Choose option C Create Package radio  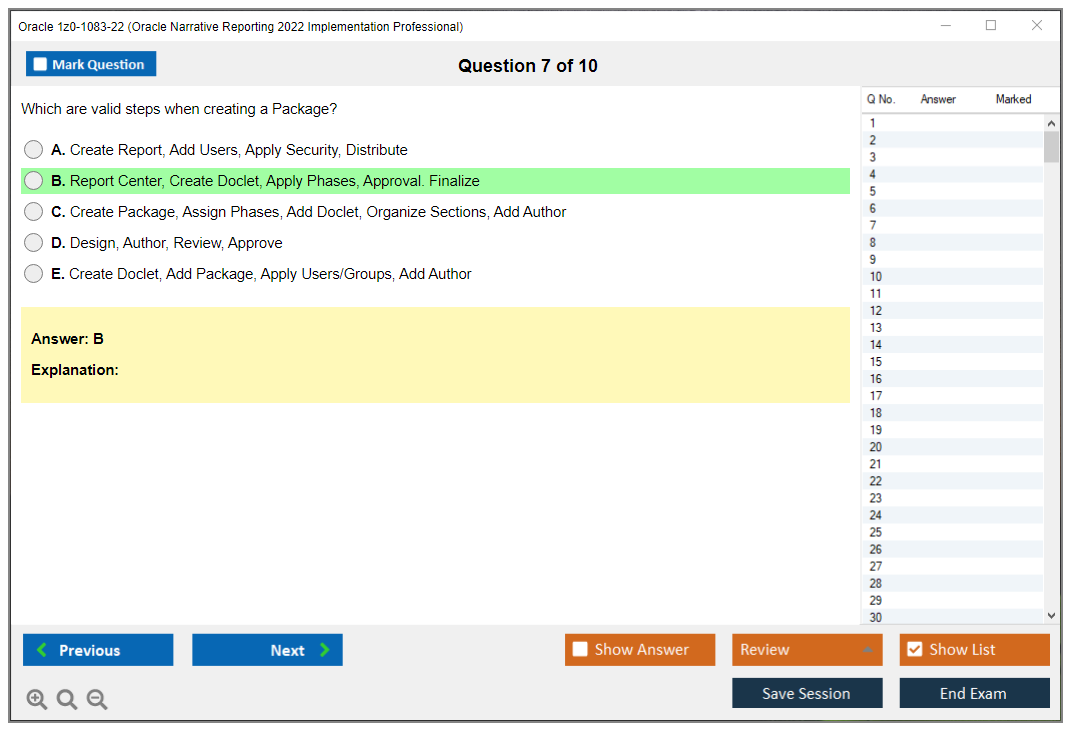click(34, 212)
